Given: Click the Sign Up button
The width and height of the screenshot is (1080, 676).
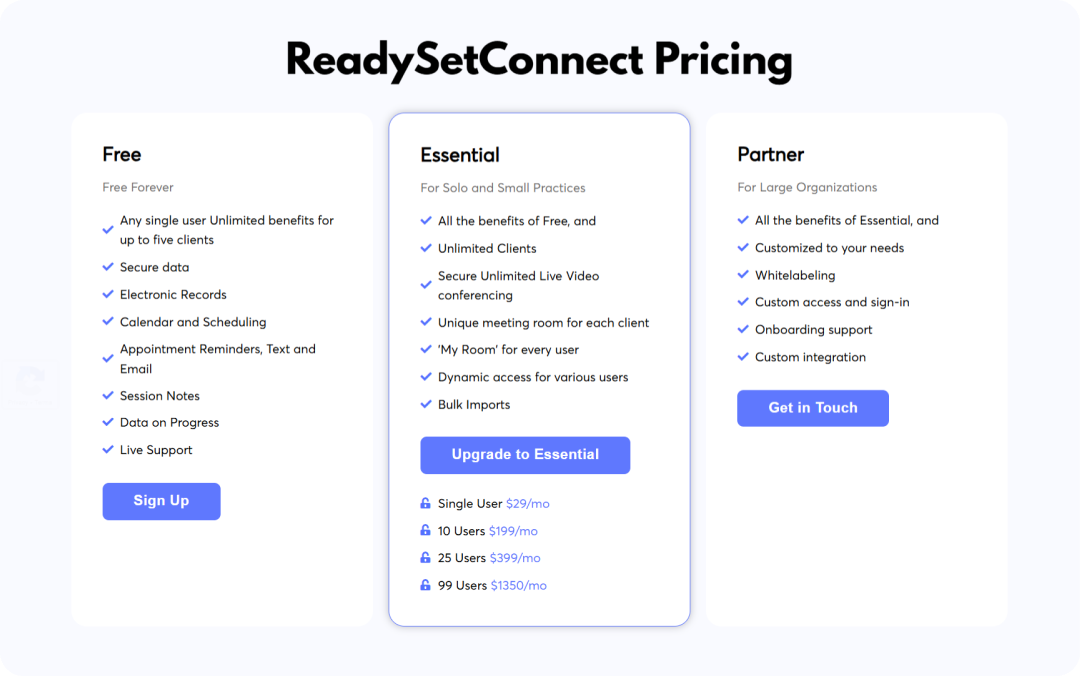Looking at the screenshot, I should 161,501.
